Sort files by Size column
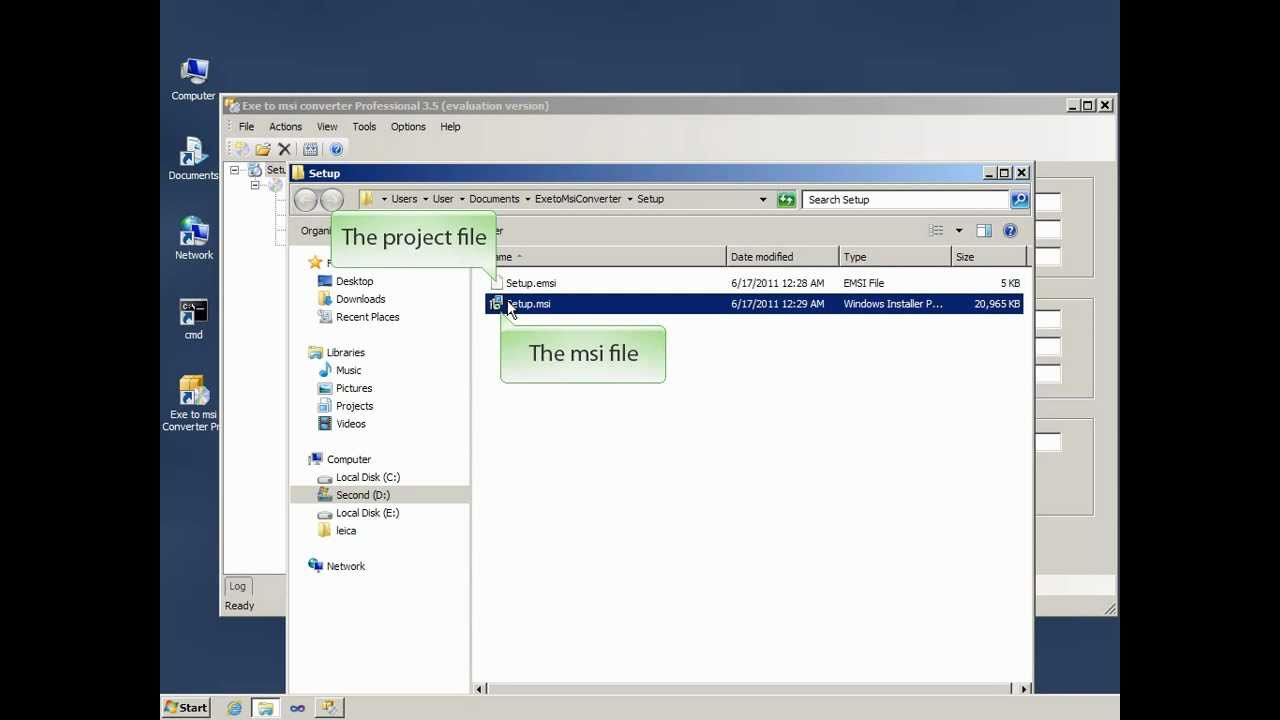The width and height of the screenshot is (1280, 720). 988,257
